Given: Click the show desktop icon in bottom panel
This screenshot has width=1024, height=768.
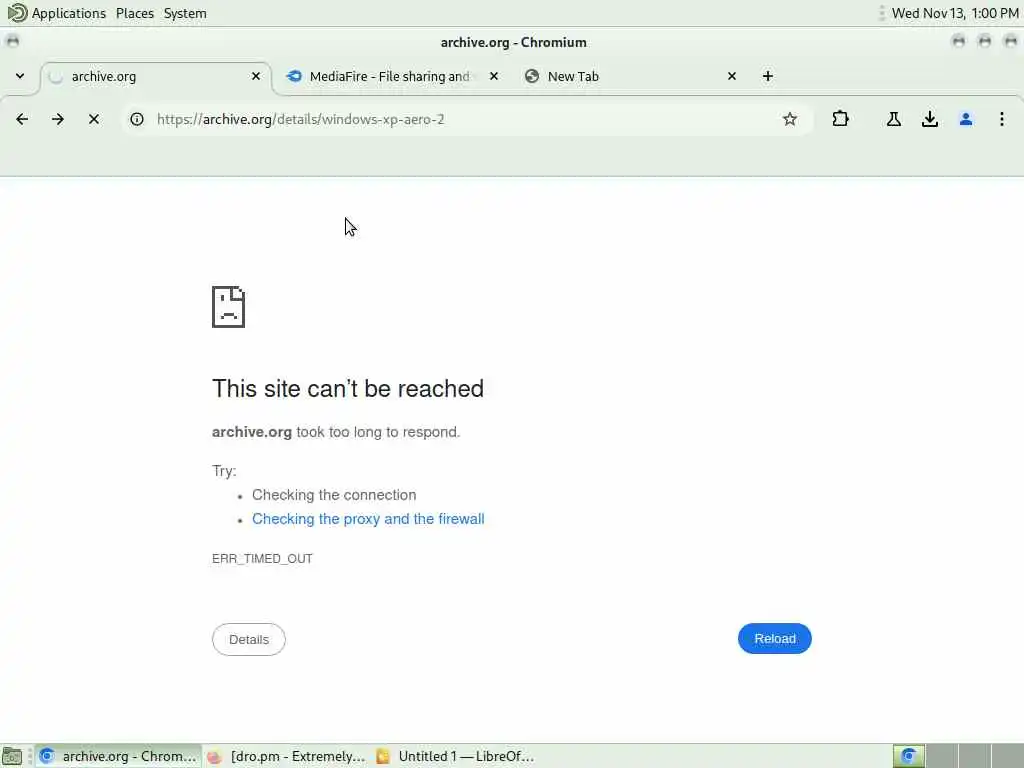Looking at the screenshot, I should 12,756.
